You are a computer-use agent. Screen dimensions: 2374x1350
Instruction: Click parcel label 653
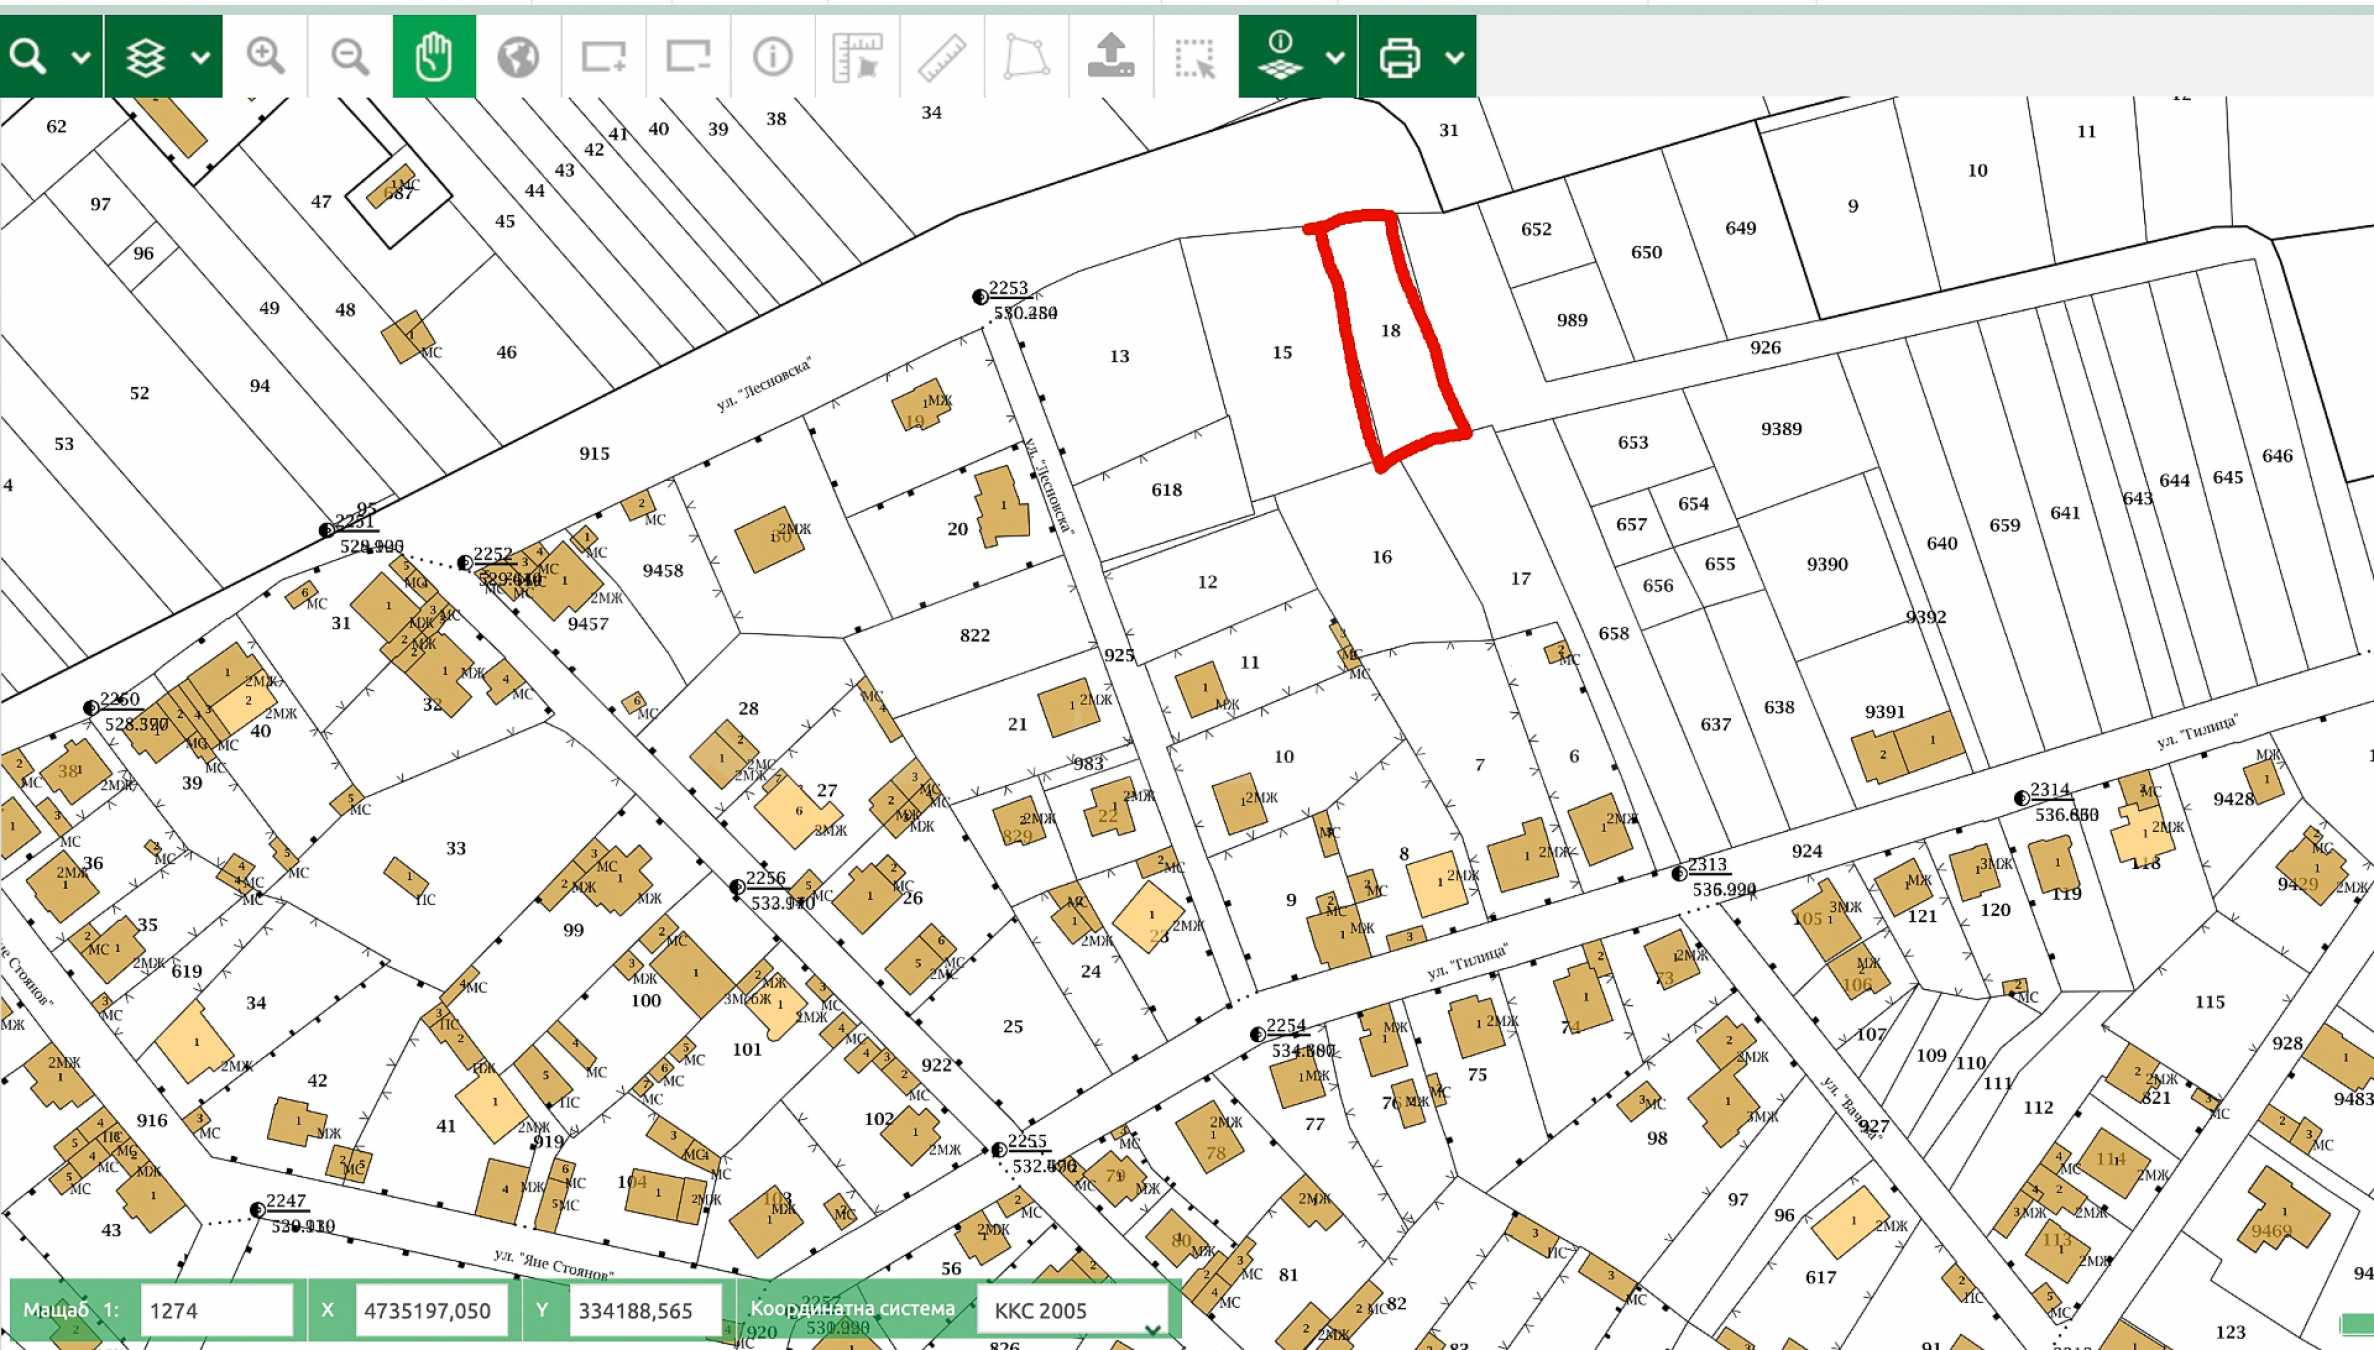point(1633,442)
